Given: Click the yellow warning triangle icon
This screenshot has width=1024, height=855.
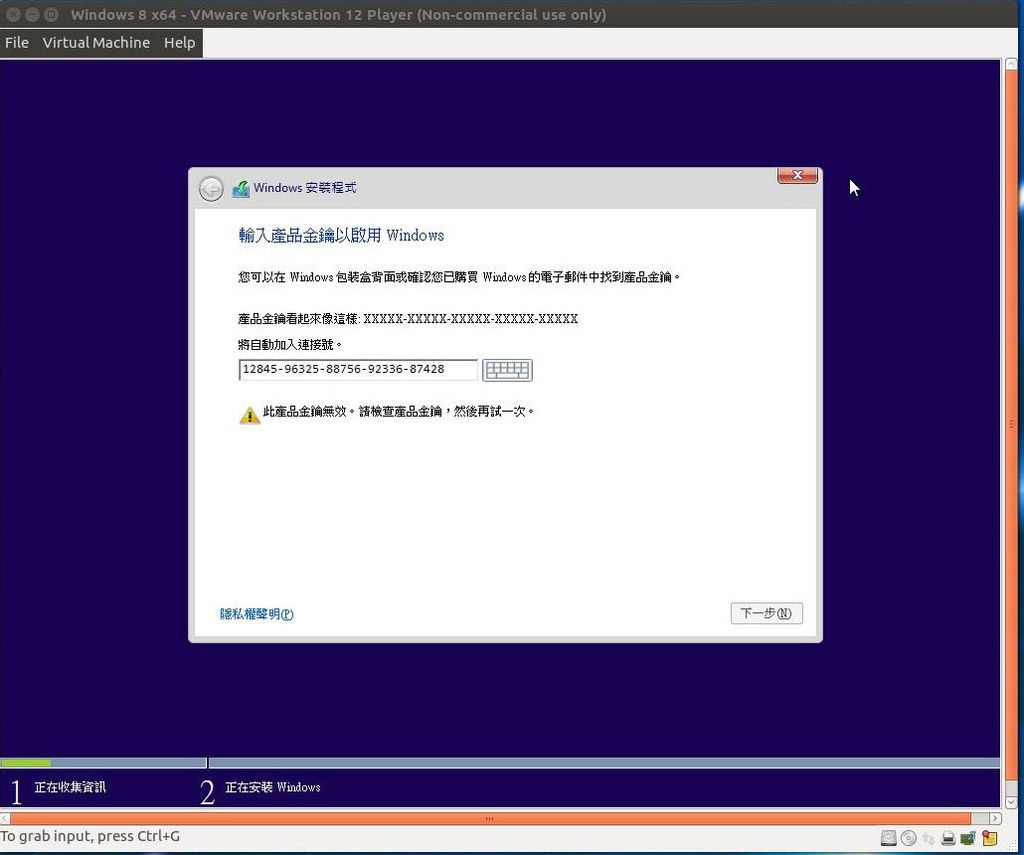Looking at the screenshot, I should click(x=249, y=413).
